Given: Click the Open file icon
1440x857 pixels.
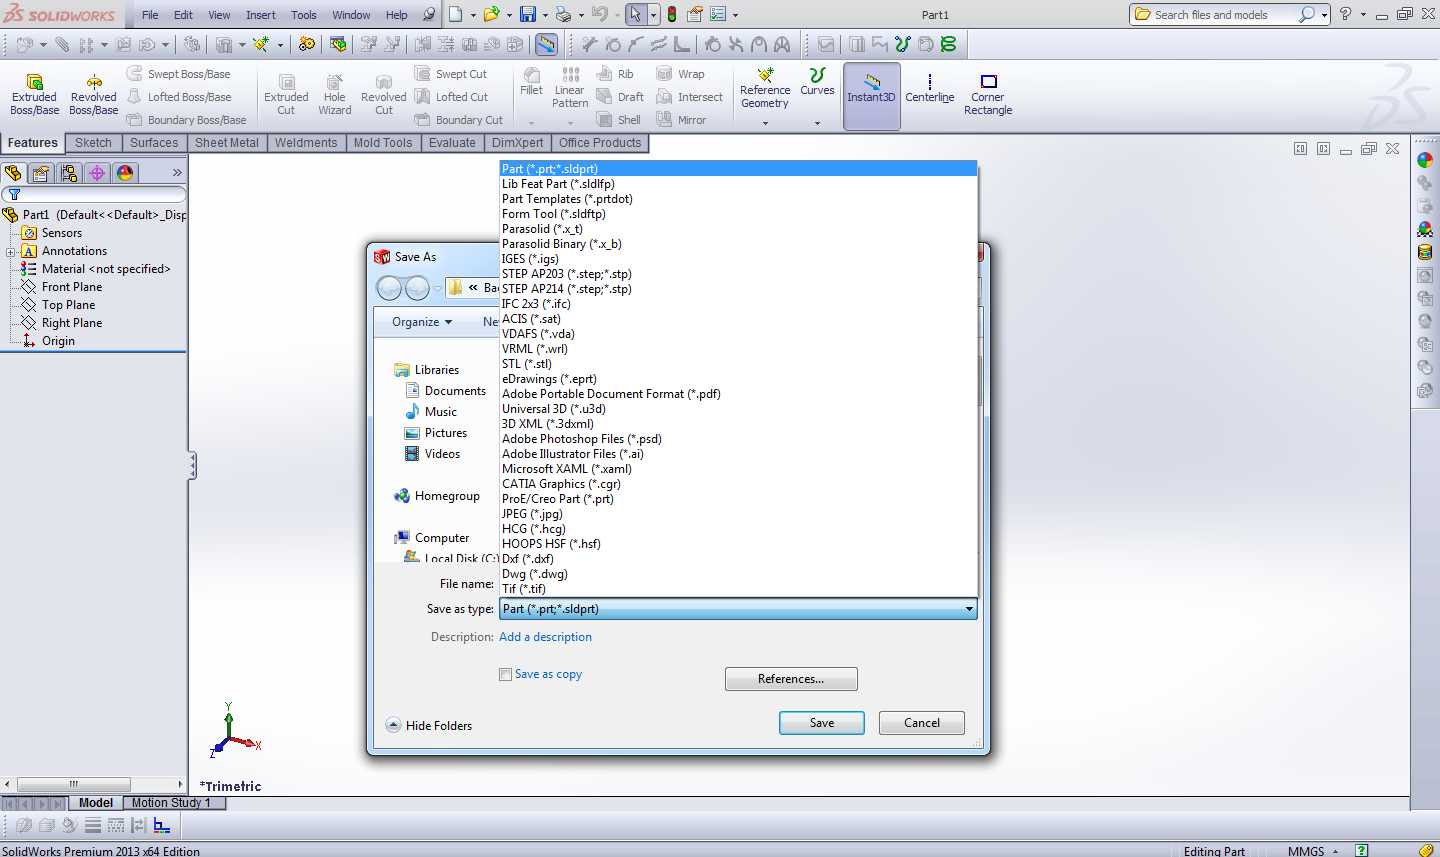Looking at the screenshot, I should point(491,14).
